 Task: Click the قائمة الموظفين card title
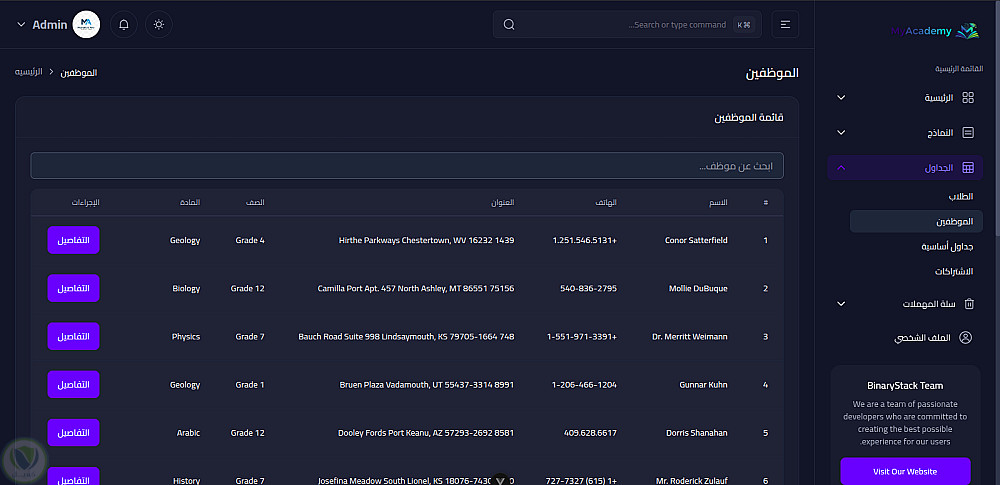click(748, 118)
